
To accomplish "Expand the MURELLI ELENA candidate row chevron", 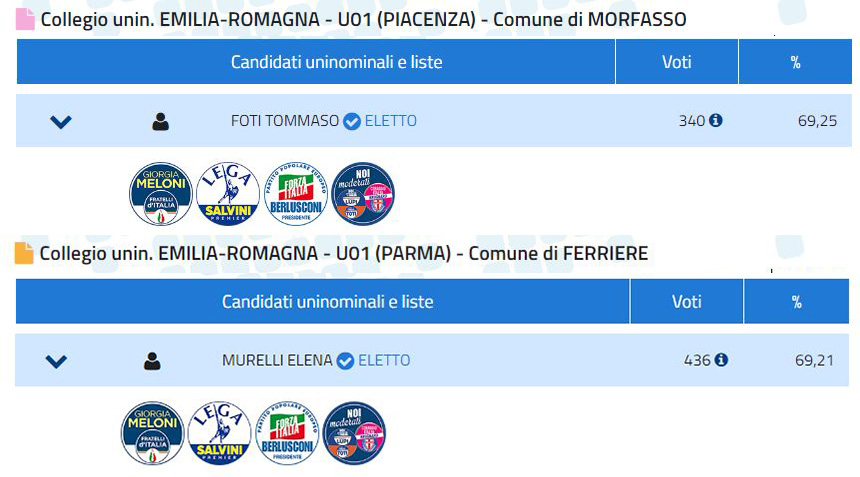I will point(56,361).
